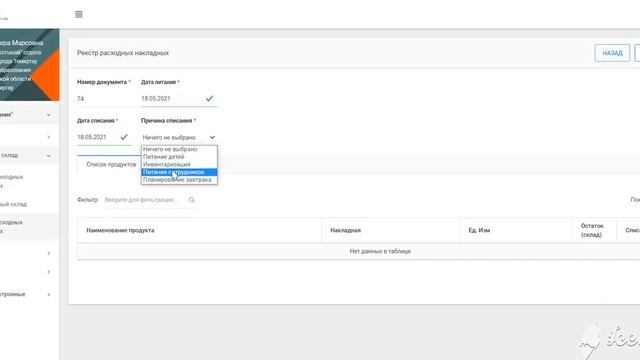Expand the sidebar item ending in "ктронные"
Screen dimensions: 640x360
[25, 294]
